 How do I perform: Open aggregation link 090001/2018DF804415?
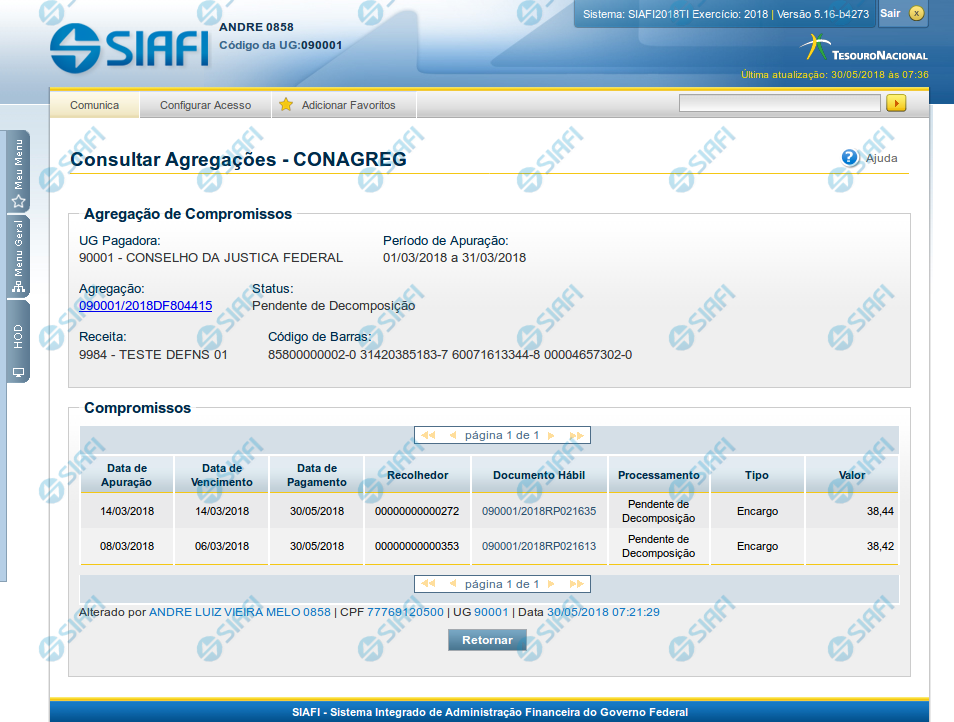(x=145, y=306)
